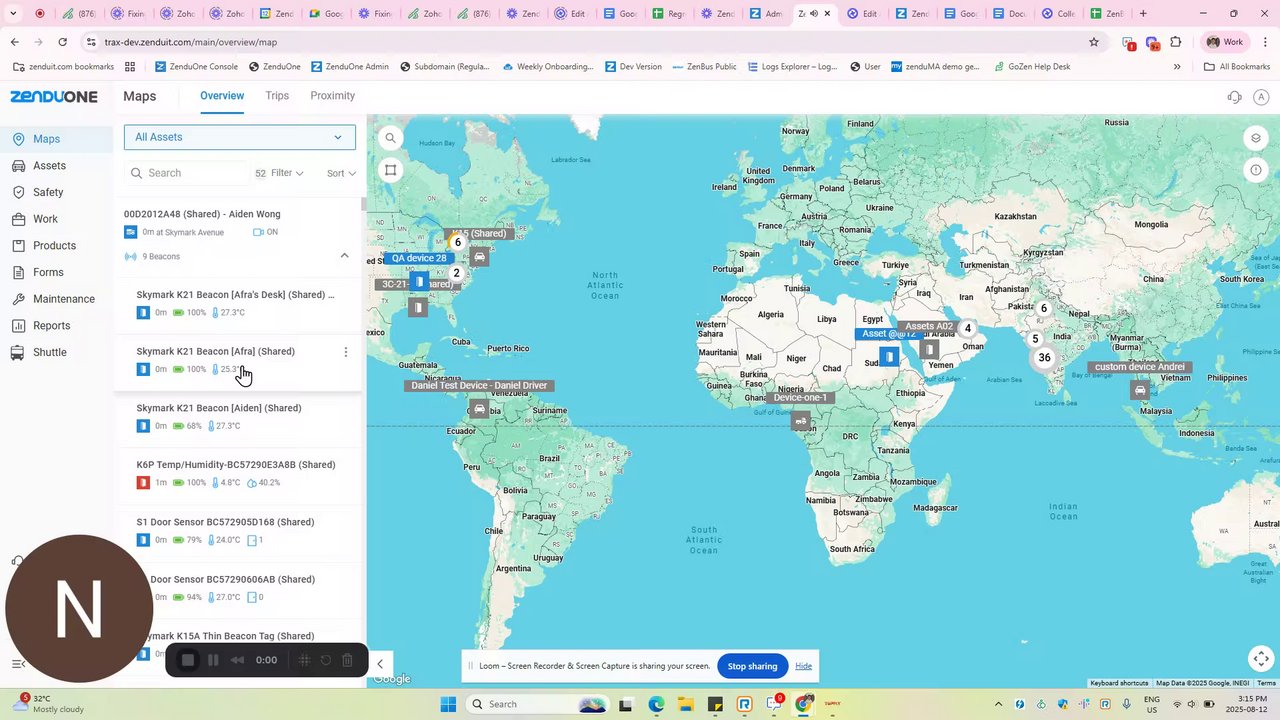The image size is (1280, 720).
Task: Collapse the 9 Beacons section chevron
Action: coord(345,256)
